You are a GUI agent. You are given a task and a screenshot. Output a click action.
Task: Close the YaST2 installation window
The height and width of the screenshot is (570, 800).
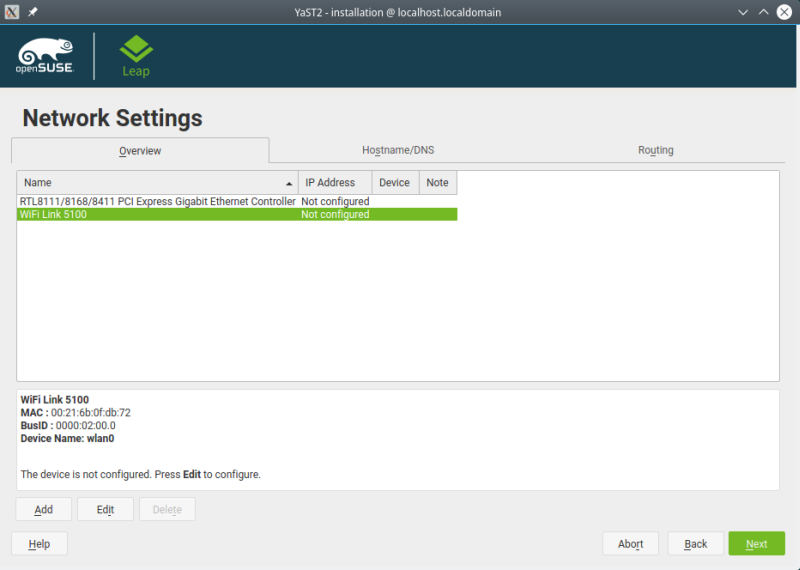[x=784, y=12]
